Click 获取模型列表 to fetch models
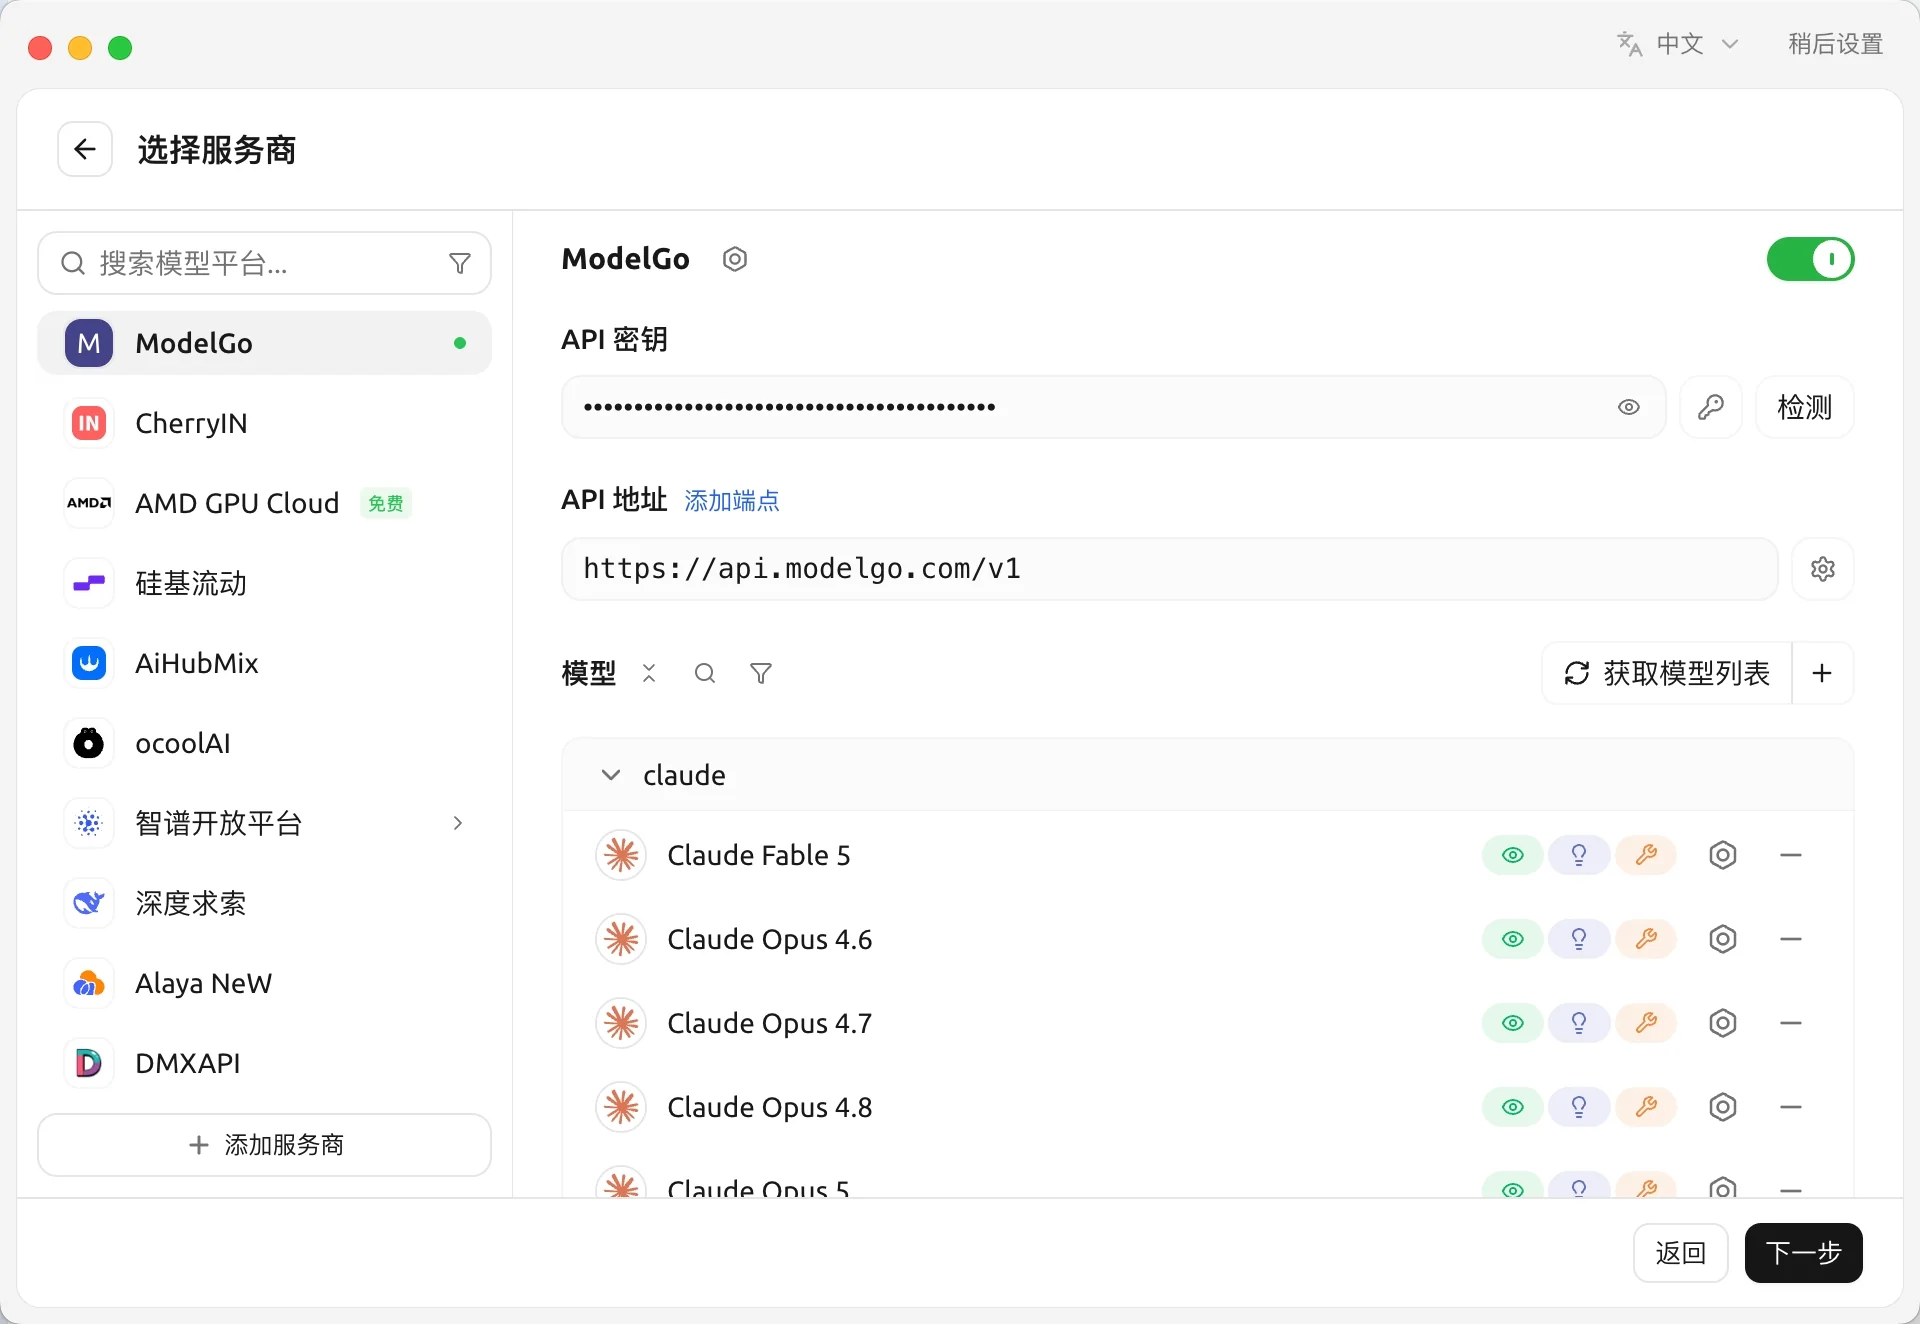1920x1324 pixels. 1667,673
